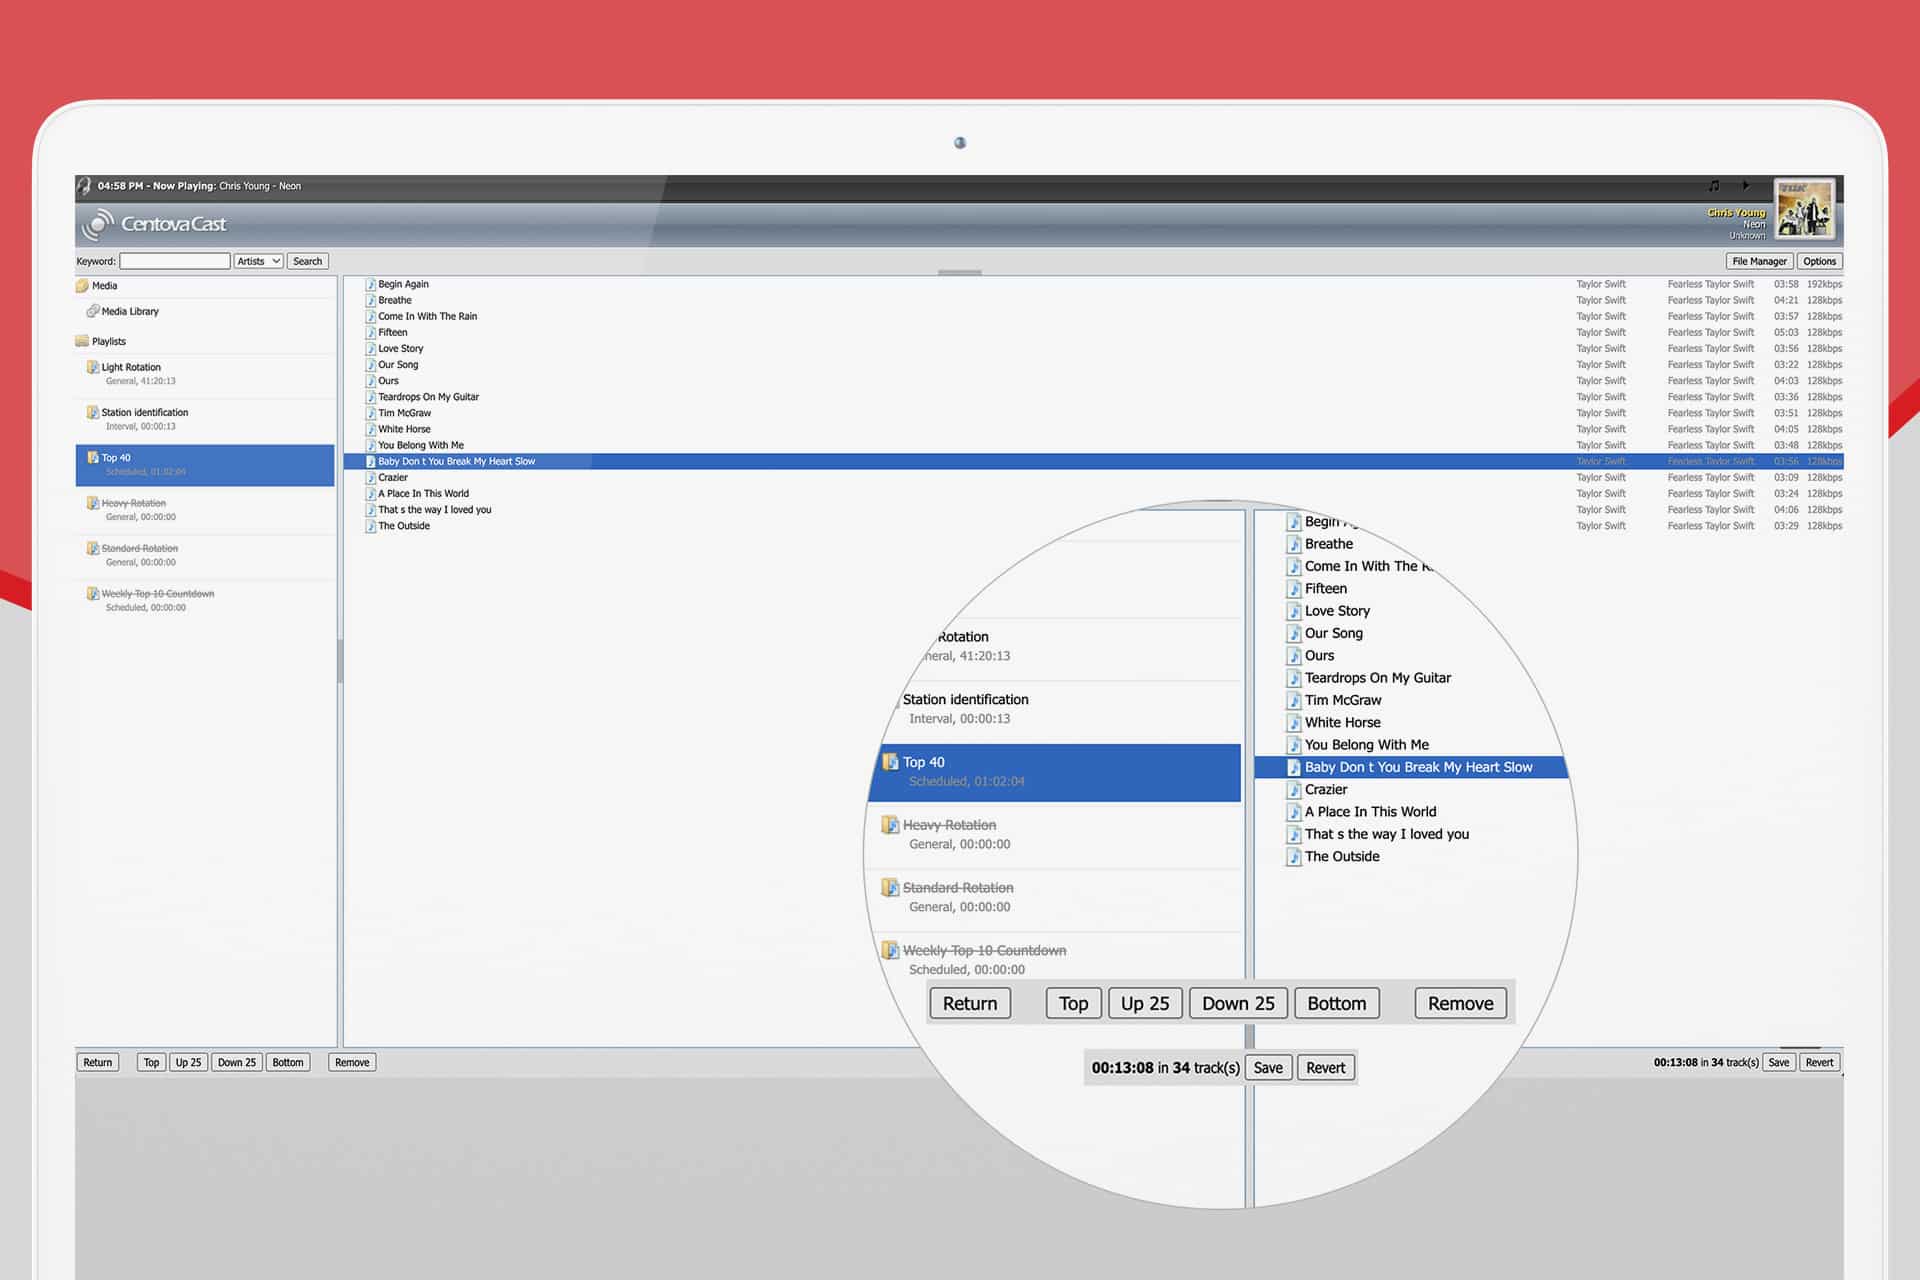1920x1280 pixels.
Task: Click the track icon beside Fifteen
Action: pyautogui.click(x=371, y=332)
